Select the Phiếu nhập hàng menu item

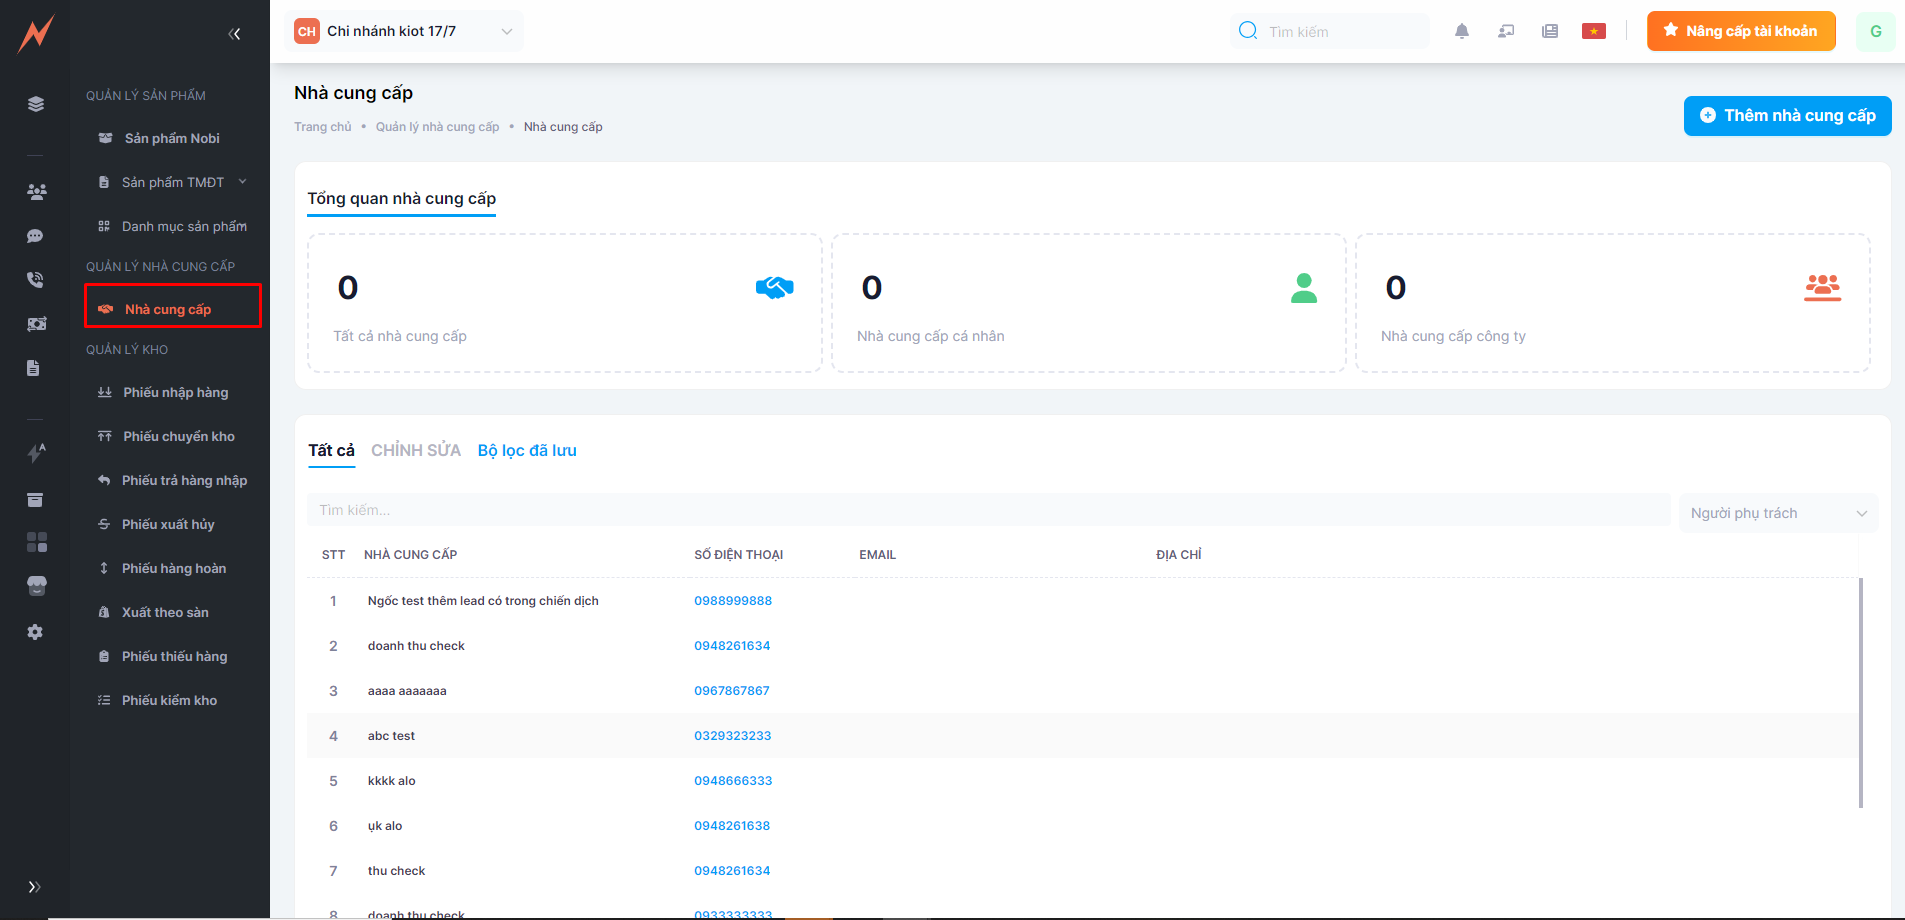coord(175,392)
